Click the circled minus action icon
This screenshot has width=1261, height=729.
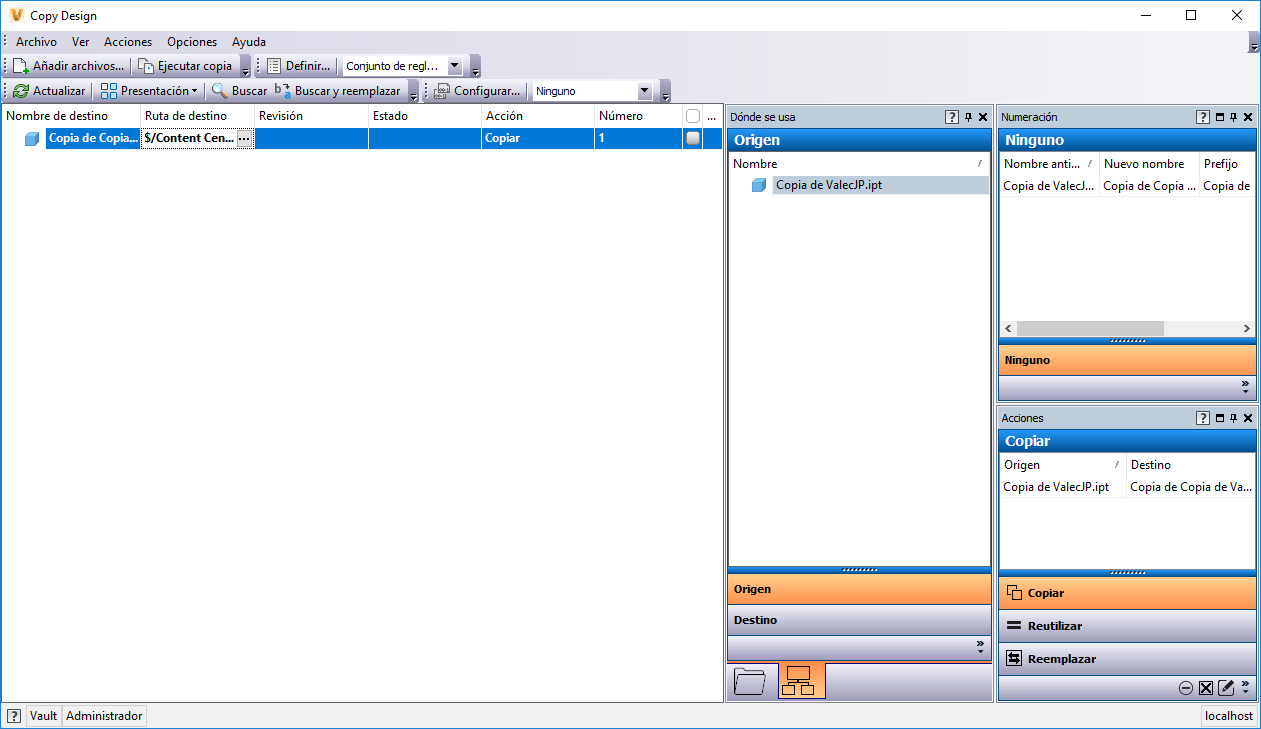1186,688
